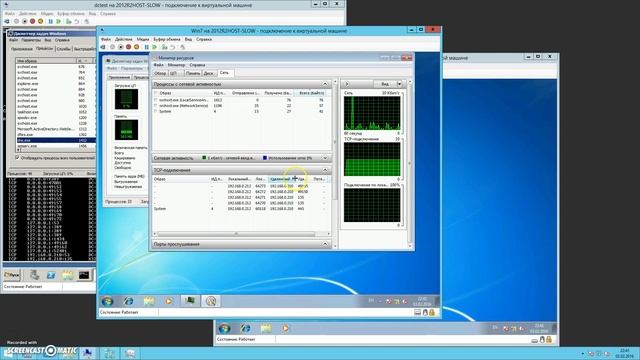Screen dimensions: 640x360
Task: Open PowerShell icon on dctest taskbar
Action: click(x=51, y=275)
